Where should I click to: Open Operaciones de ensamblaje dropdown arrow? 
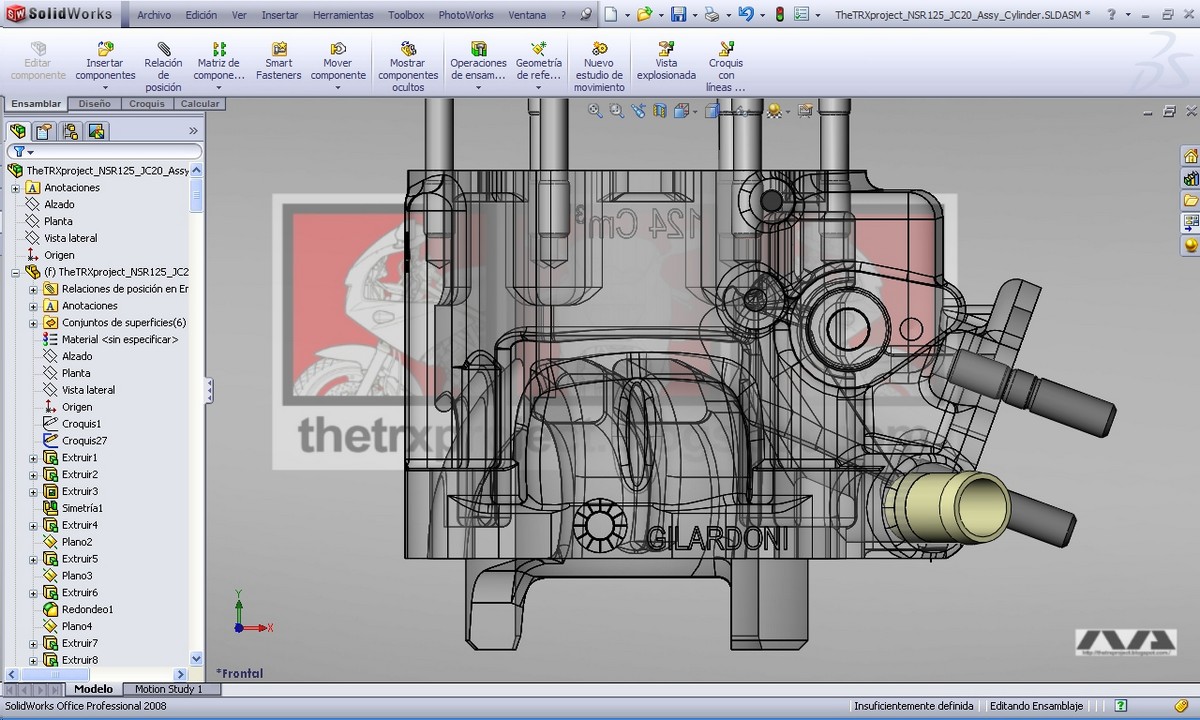tap(478, 88)
